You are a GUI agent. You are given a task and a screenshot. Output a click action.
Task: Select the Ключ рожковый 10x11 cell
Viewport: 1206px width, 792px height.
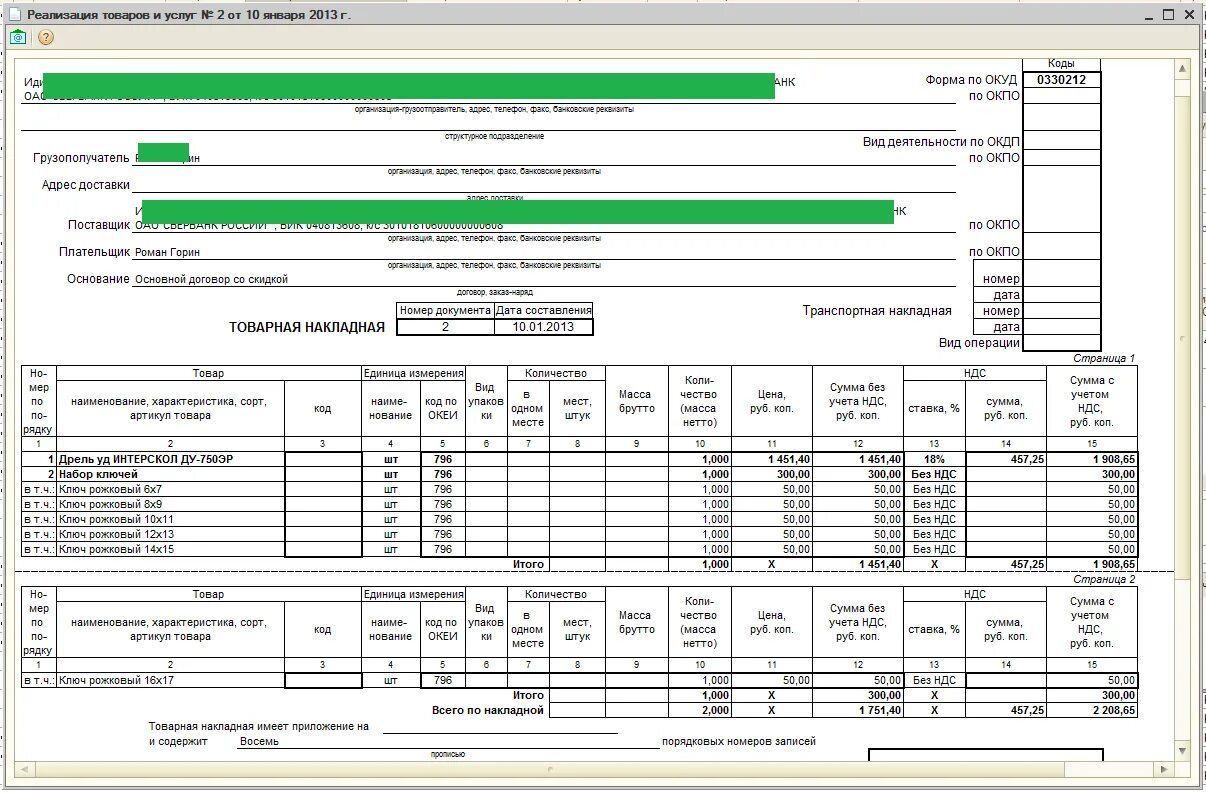pyautogui.click(x=170, y=519)
